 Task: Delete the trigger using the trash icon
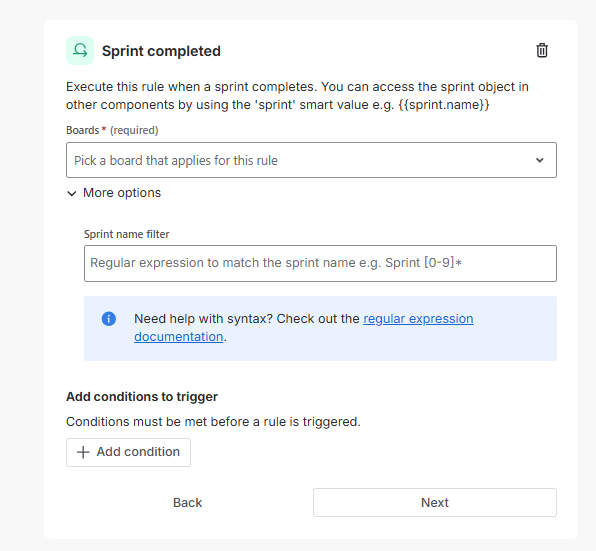point(542,51)
